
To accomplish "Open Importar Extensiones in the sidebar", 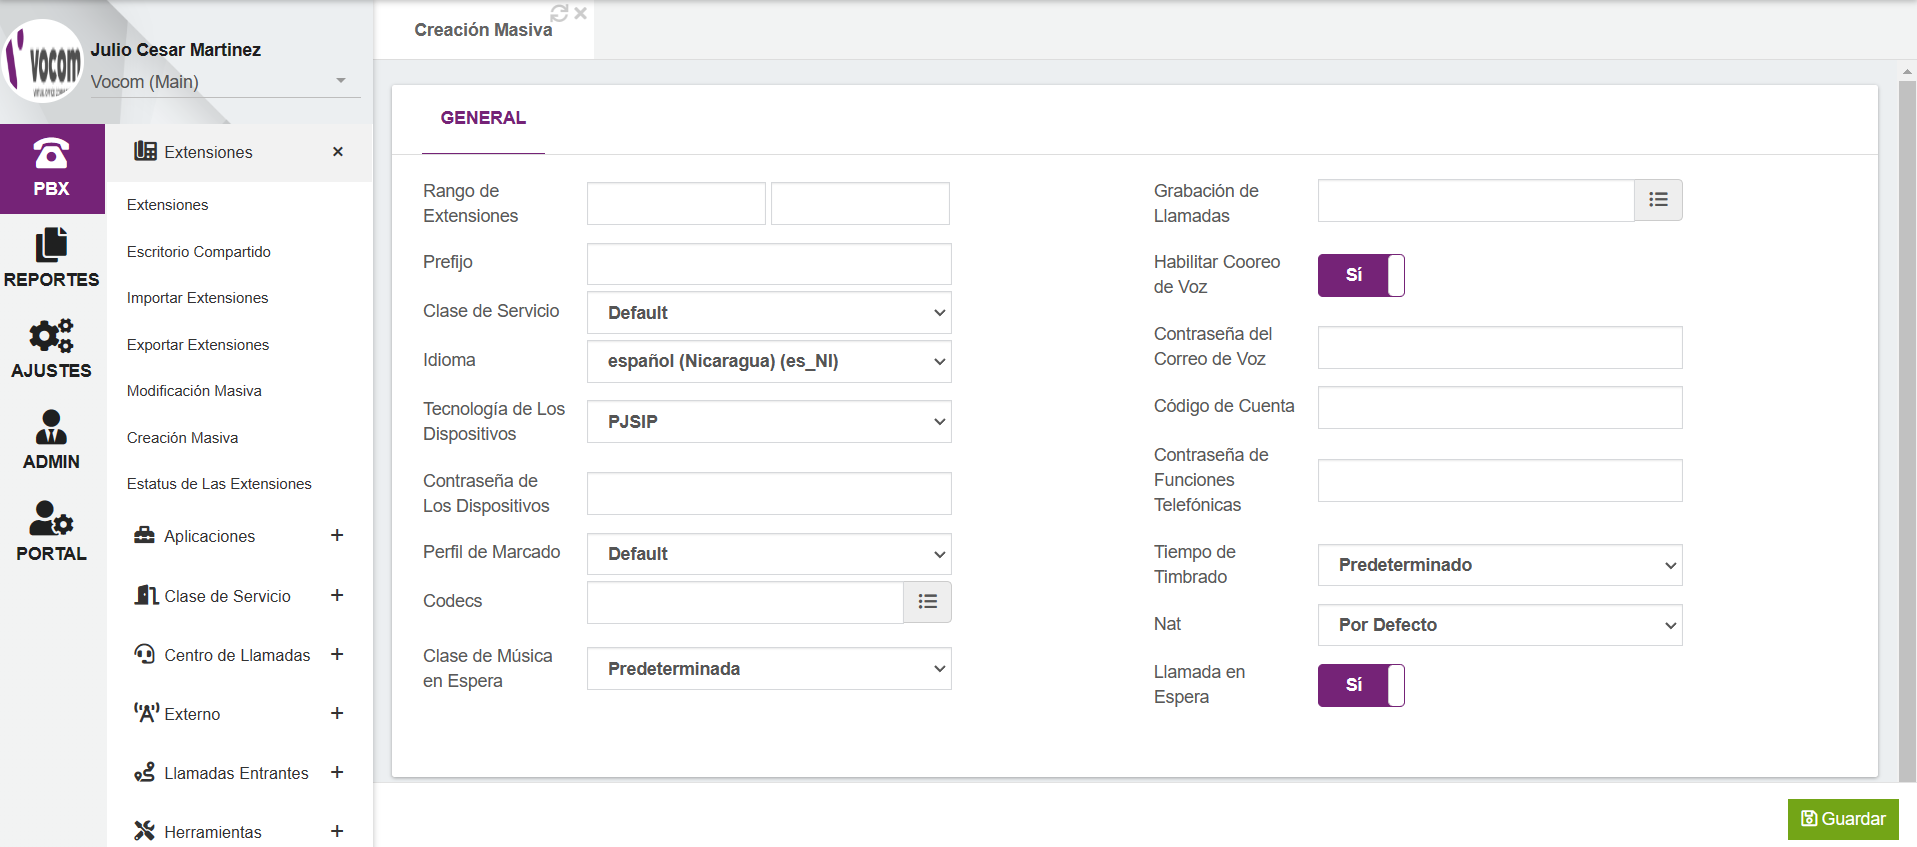I will click(197, 298).
